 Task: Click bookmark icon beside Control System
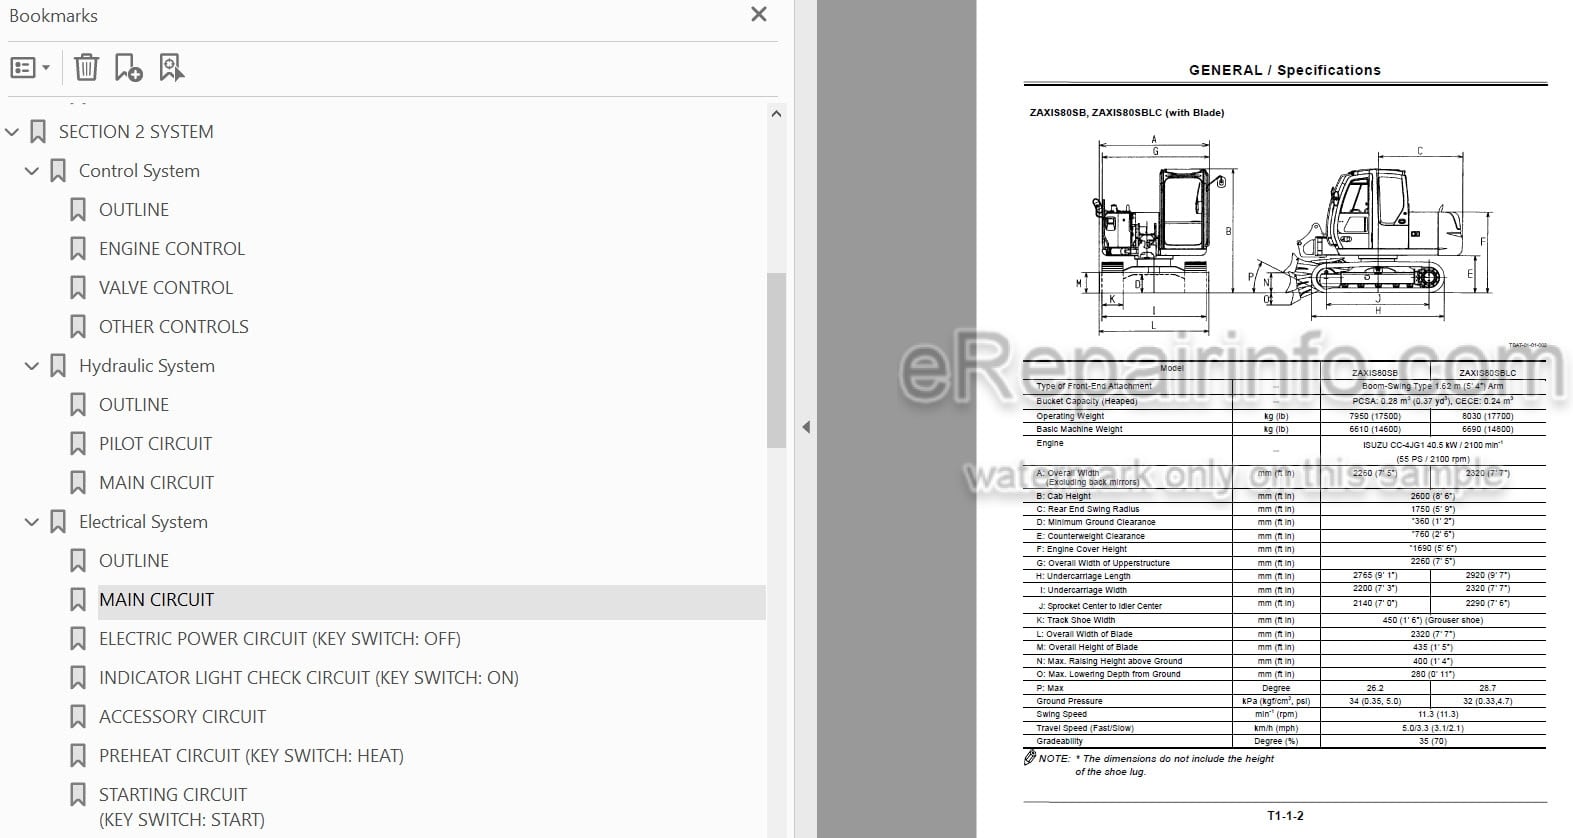pyautogui.click(x=58, y=171)
